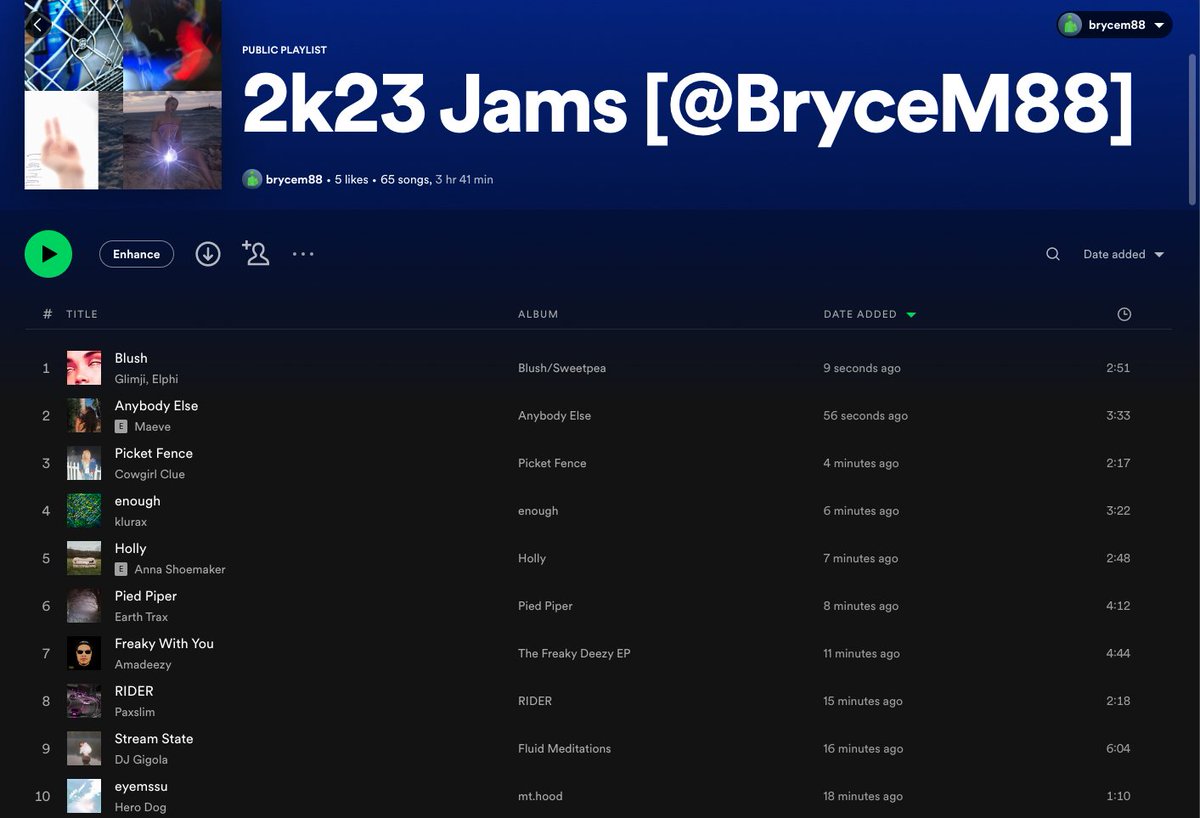
Task: Open The Freaky Deezy EP album link
Action: (574, 653)
